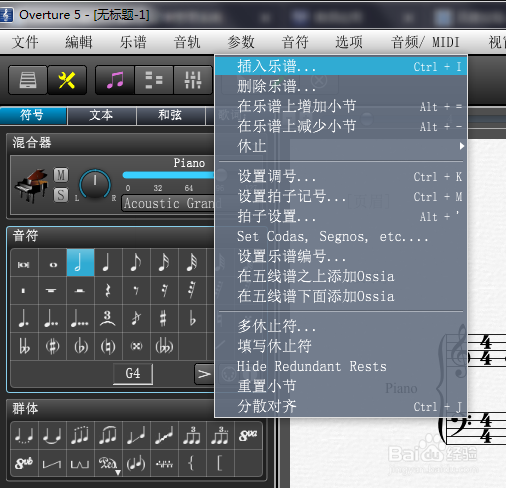Choose 设置拍子记号 menu entry
The height and width of the screenshot is (488, 506).
pos(341,196)
